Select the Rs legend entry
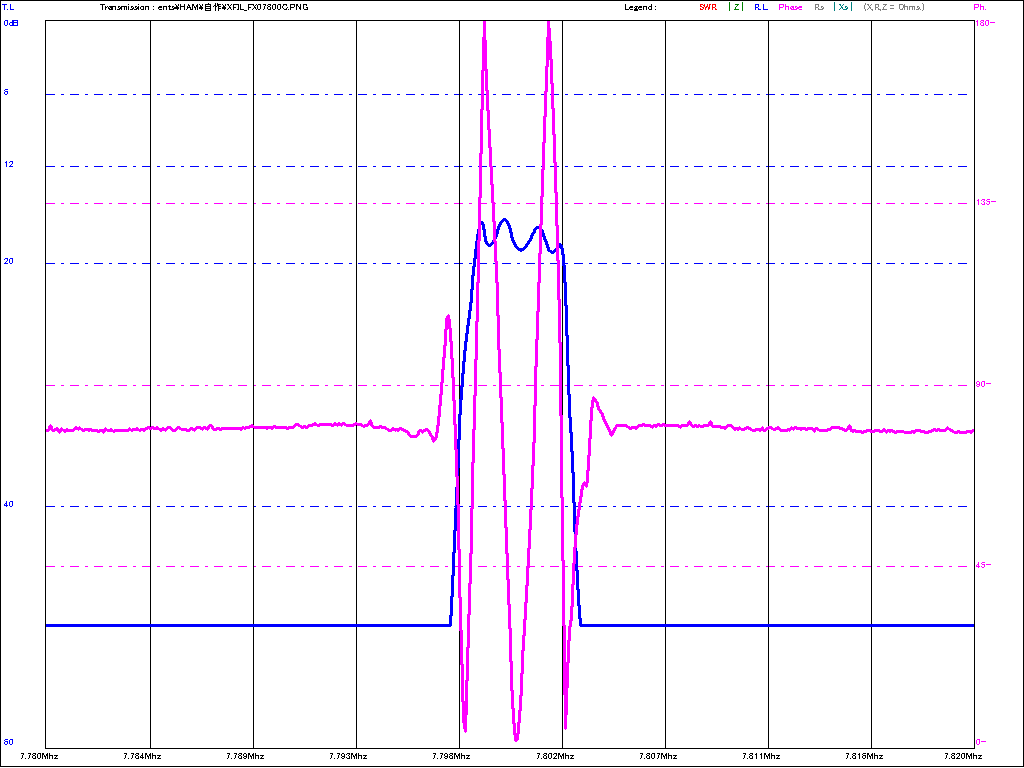The height and width of the screenshot is (768, 1024). pyautogui.click(x=819, y=7)
